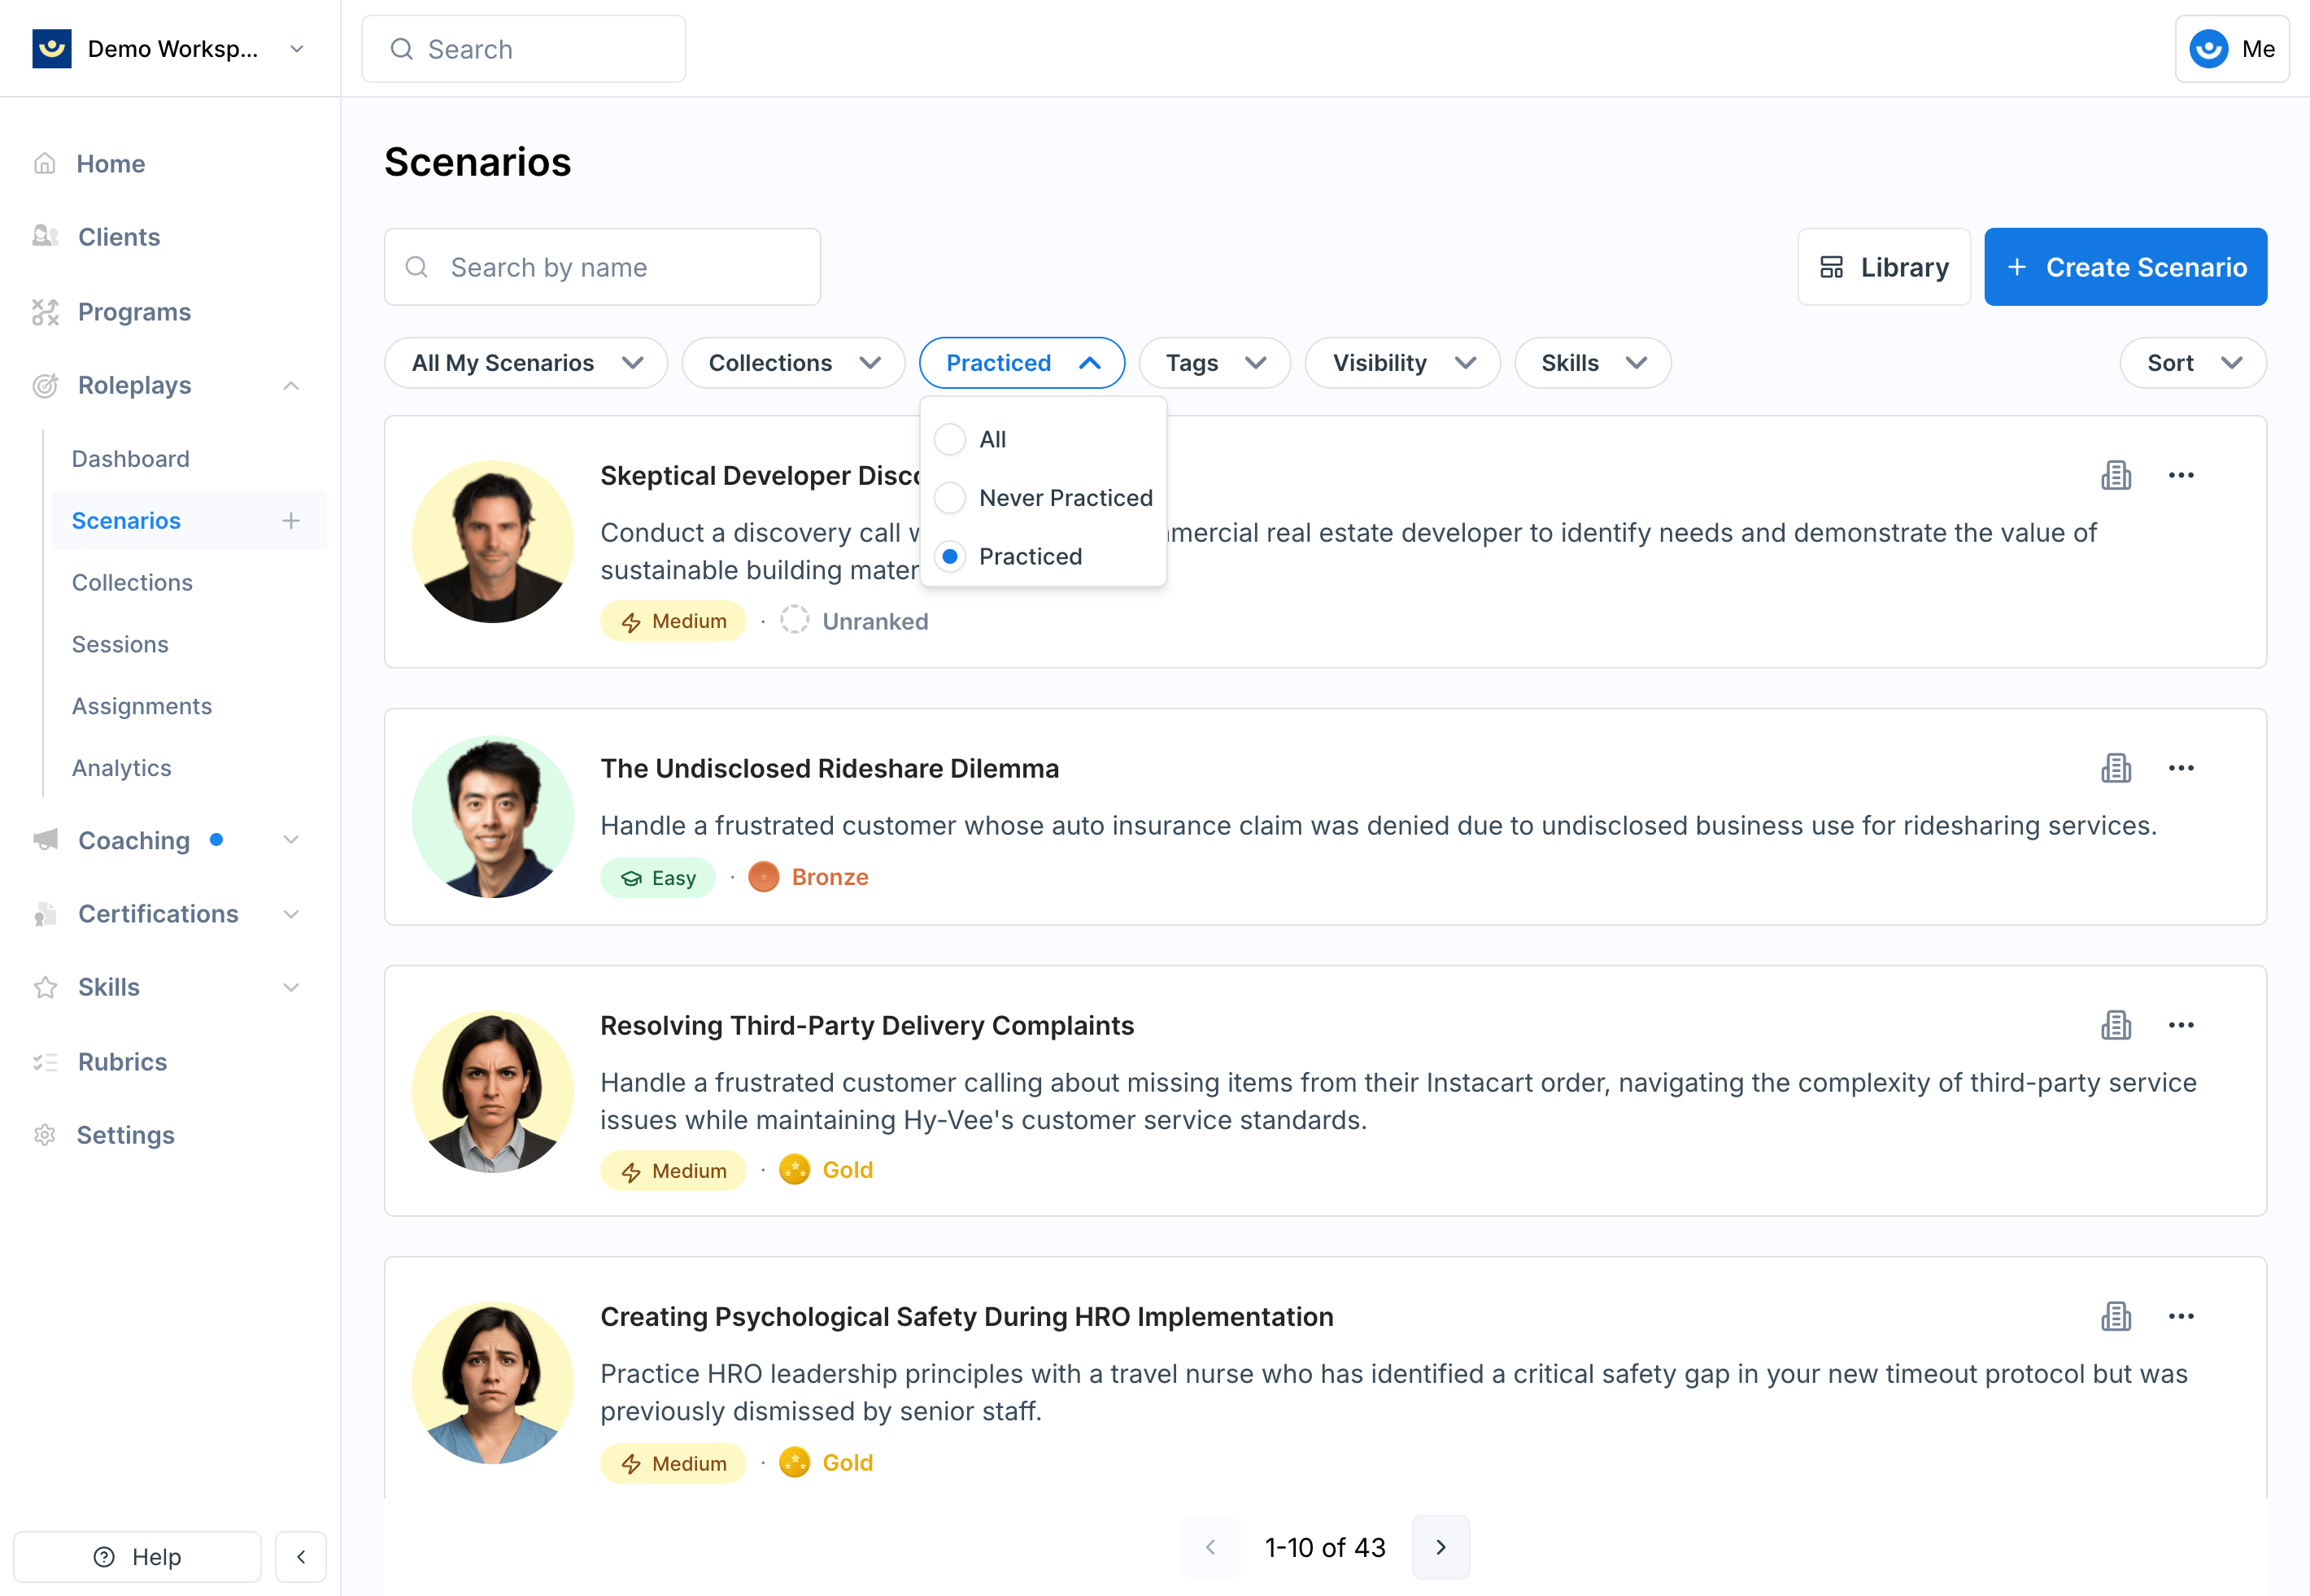The width and height of the screenshot is (2310, 1596).
Task: Open the scenario Library
Action: click(1884, 267)
